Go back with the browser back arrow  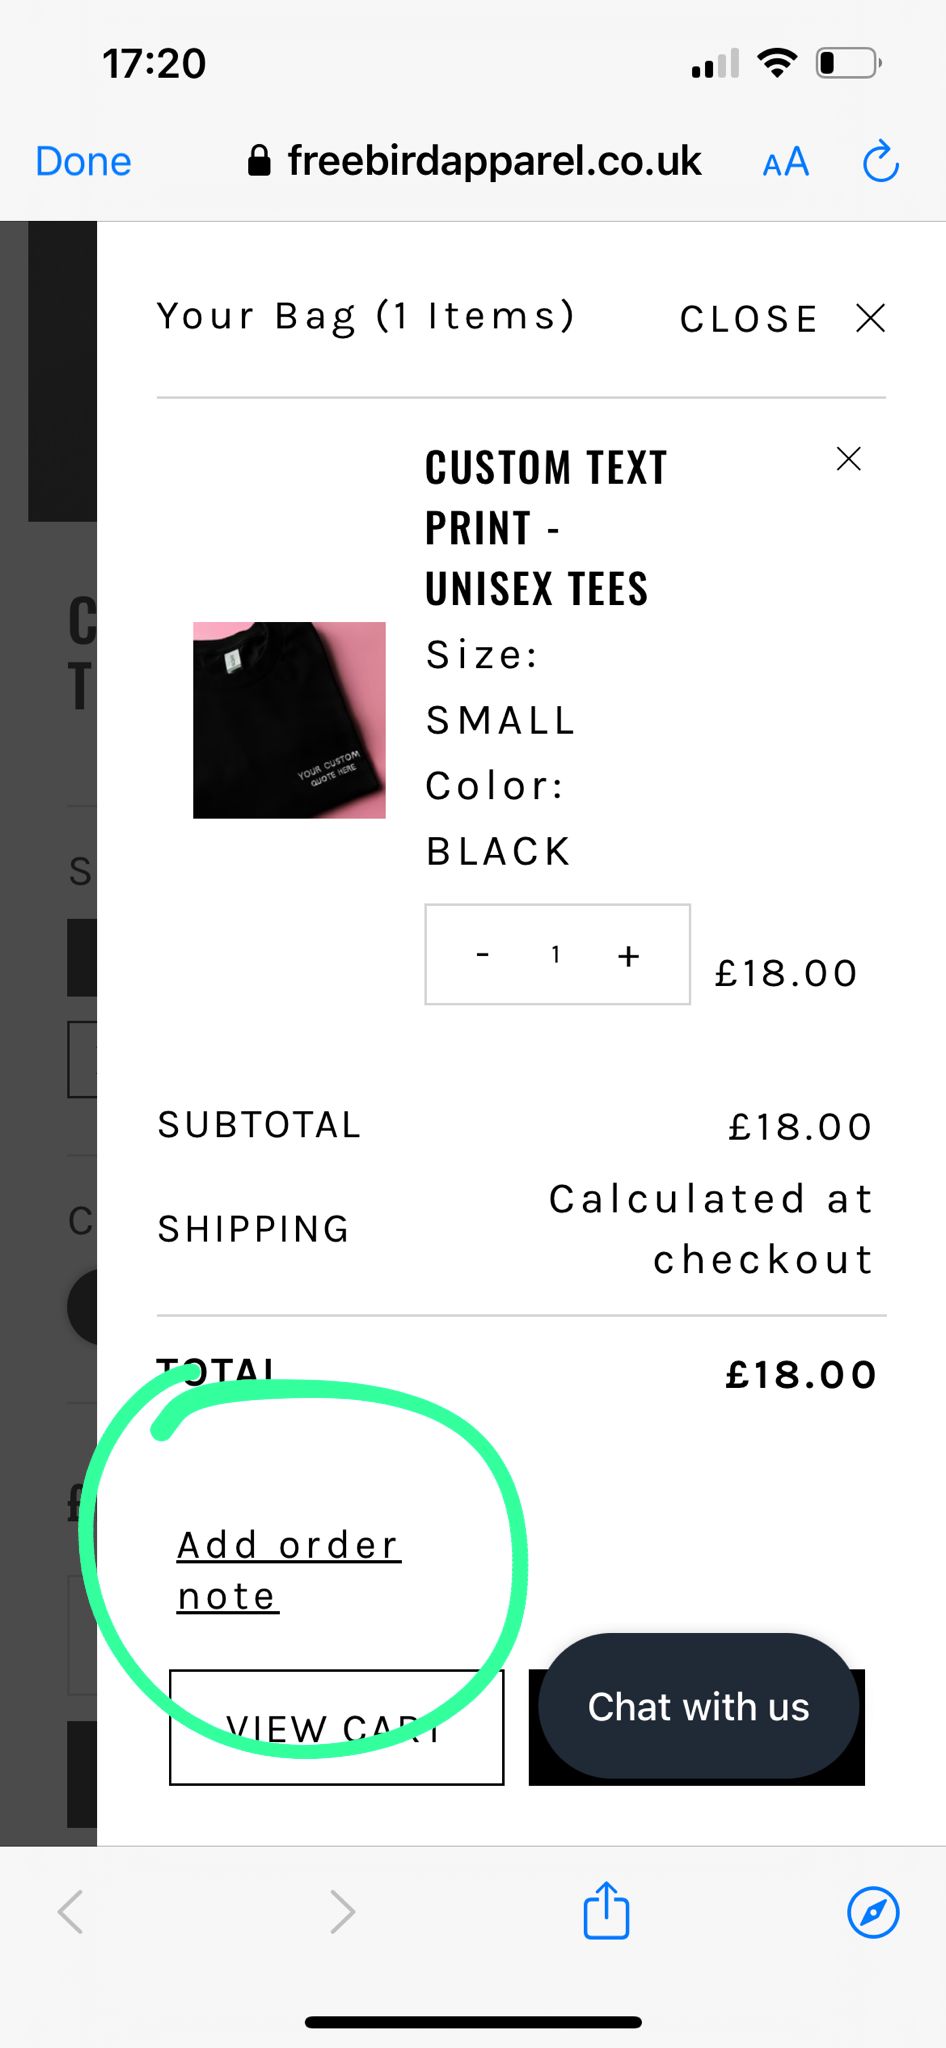click(x=70, y=1912)
